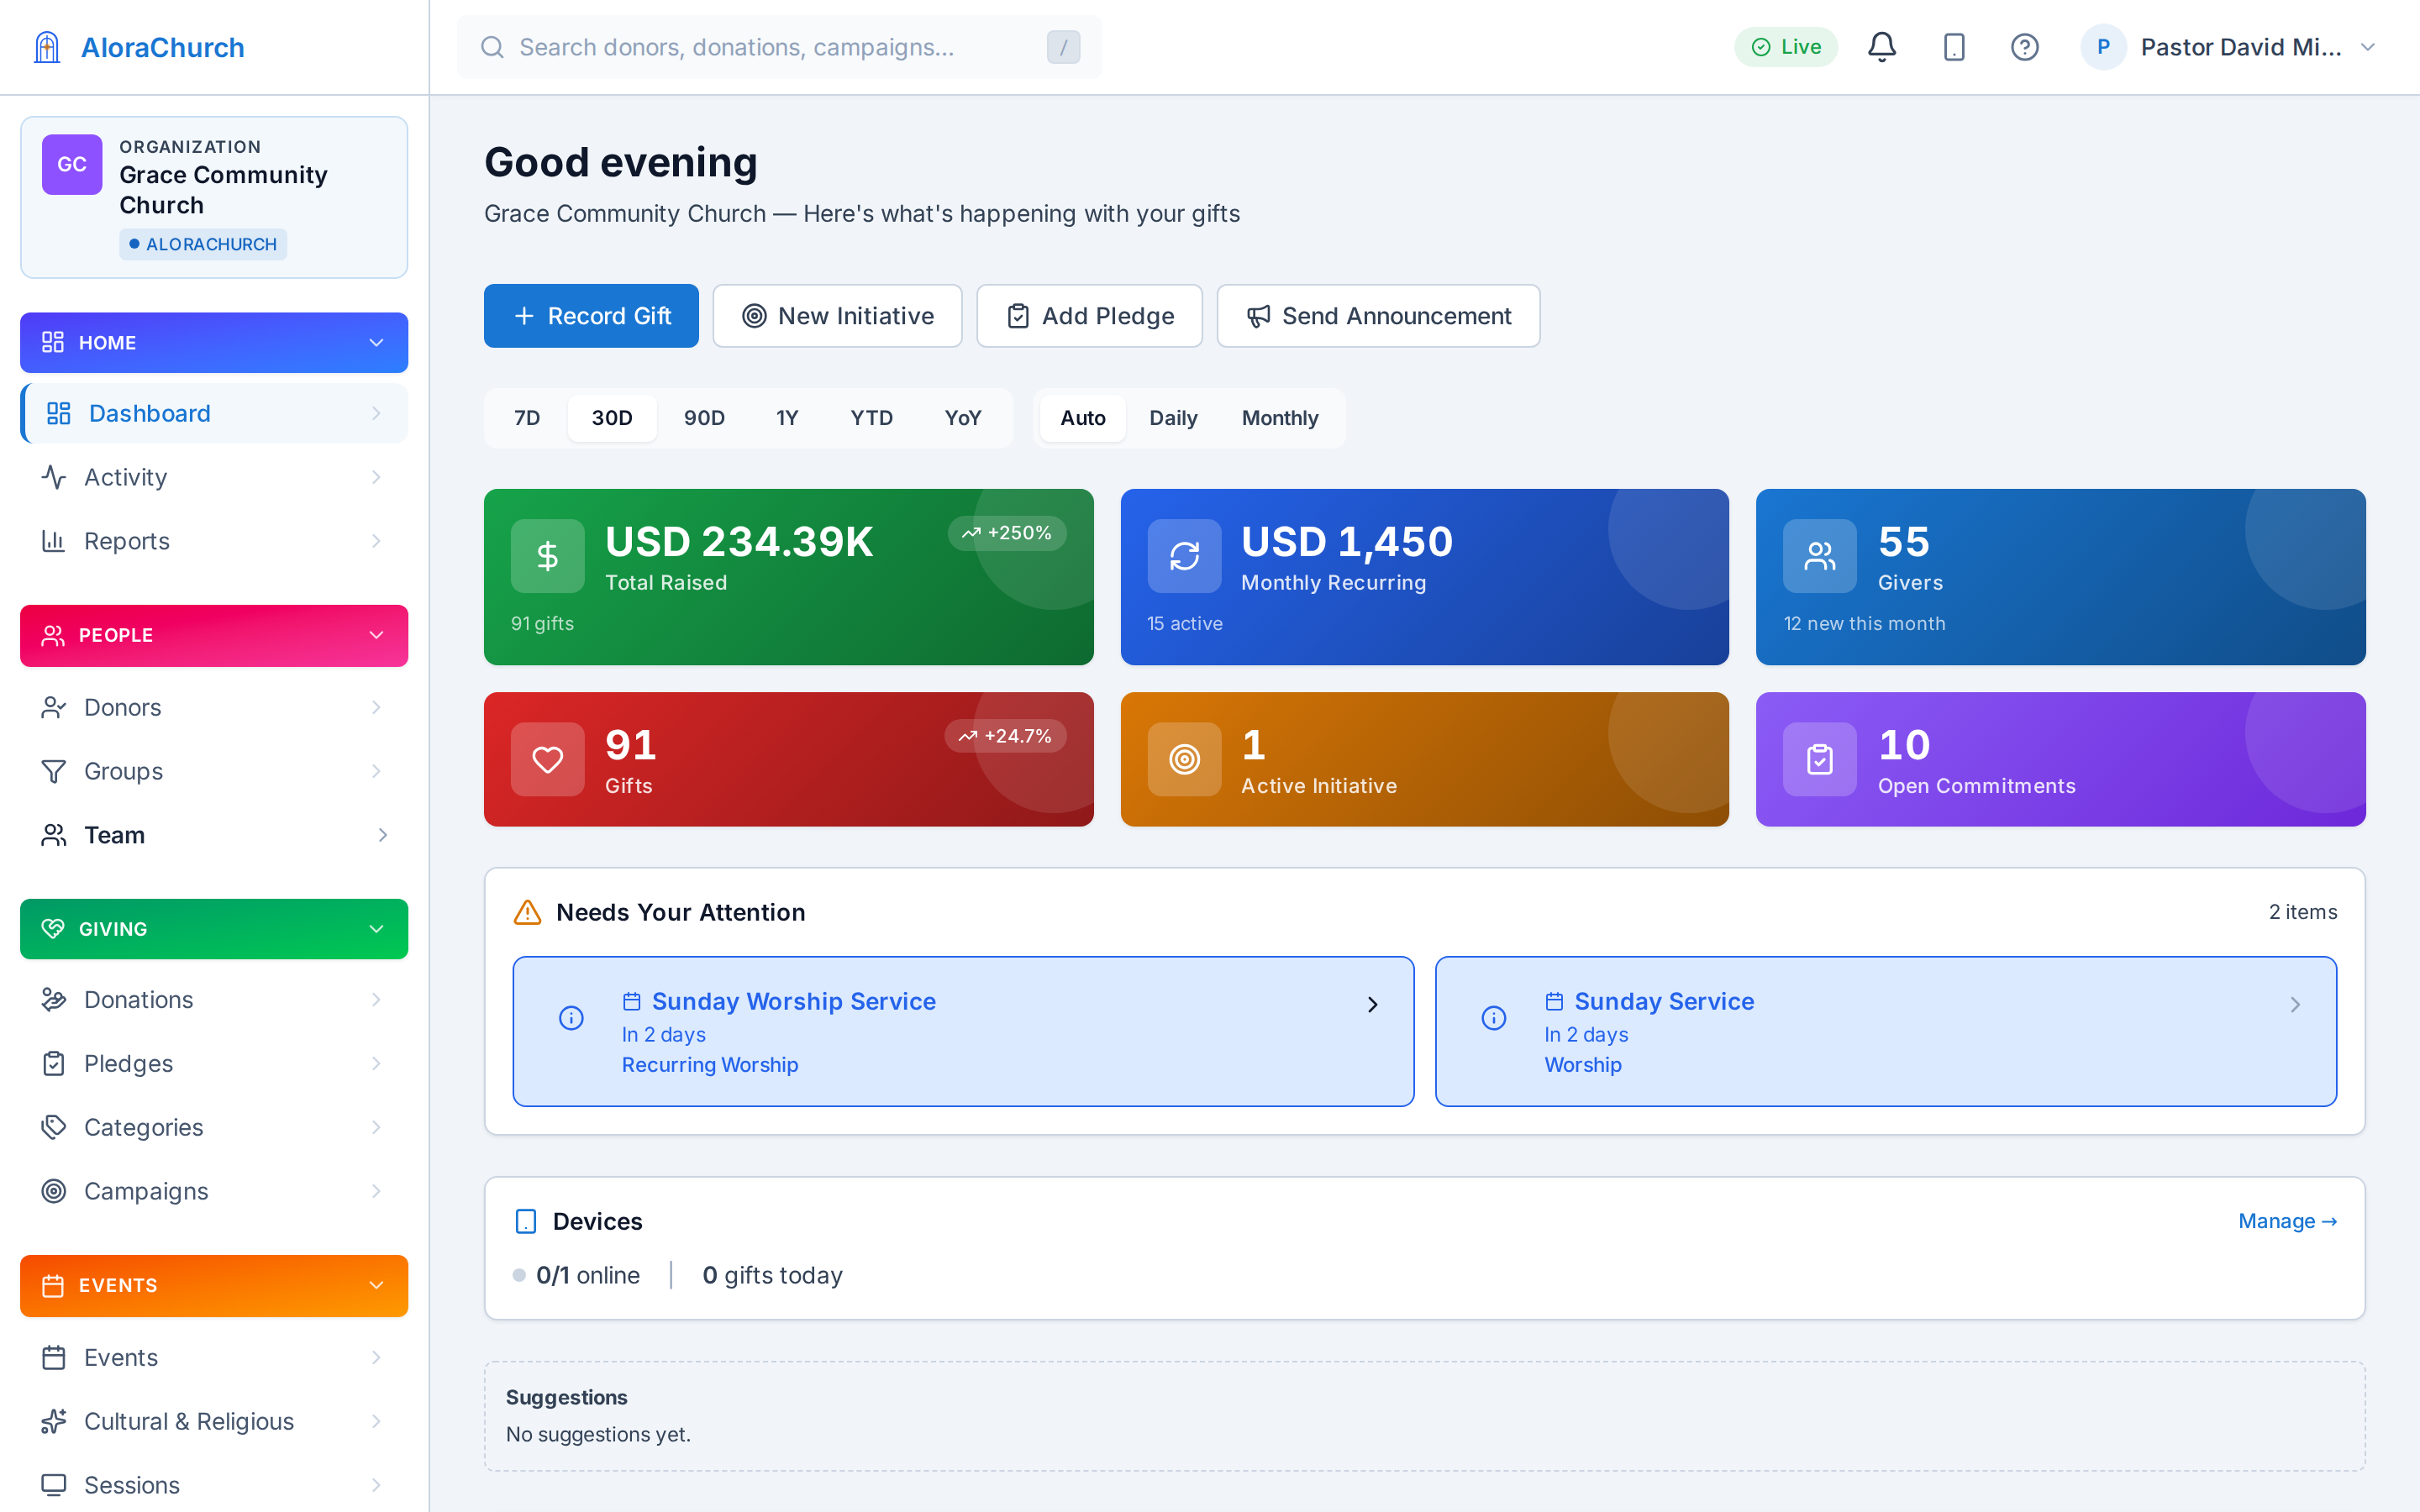Click the people icon on Givers card

(1819, 555)
